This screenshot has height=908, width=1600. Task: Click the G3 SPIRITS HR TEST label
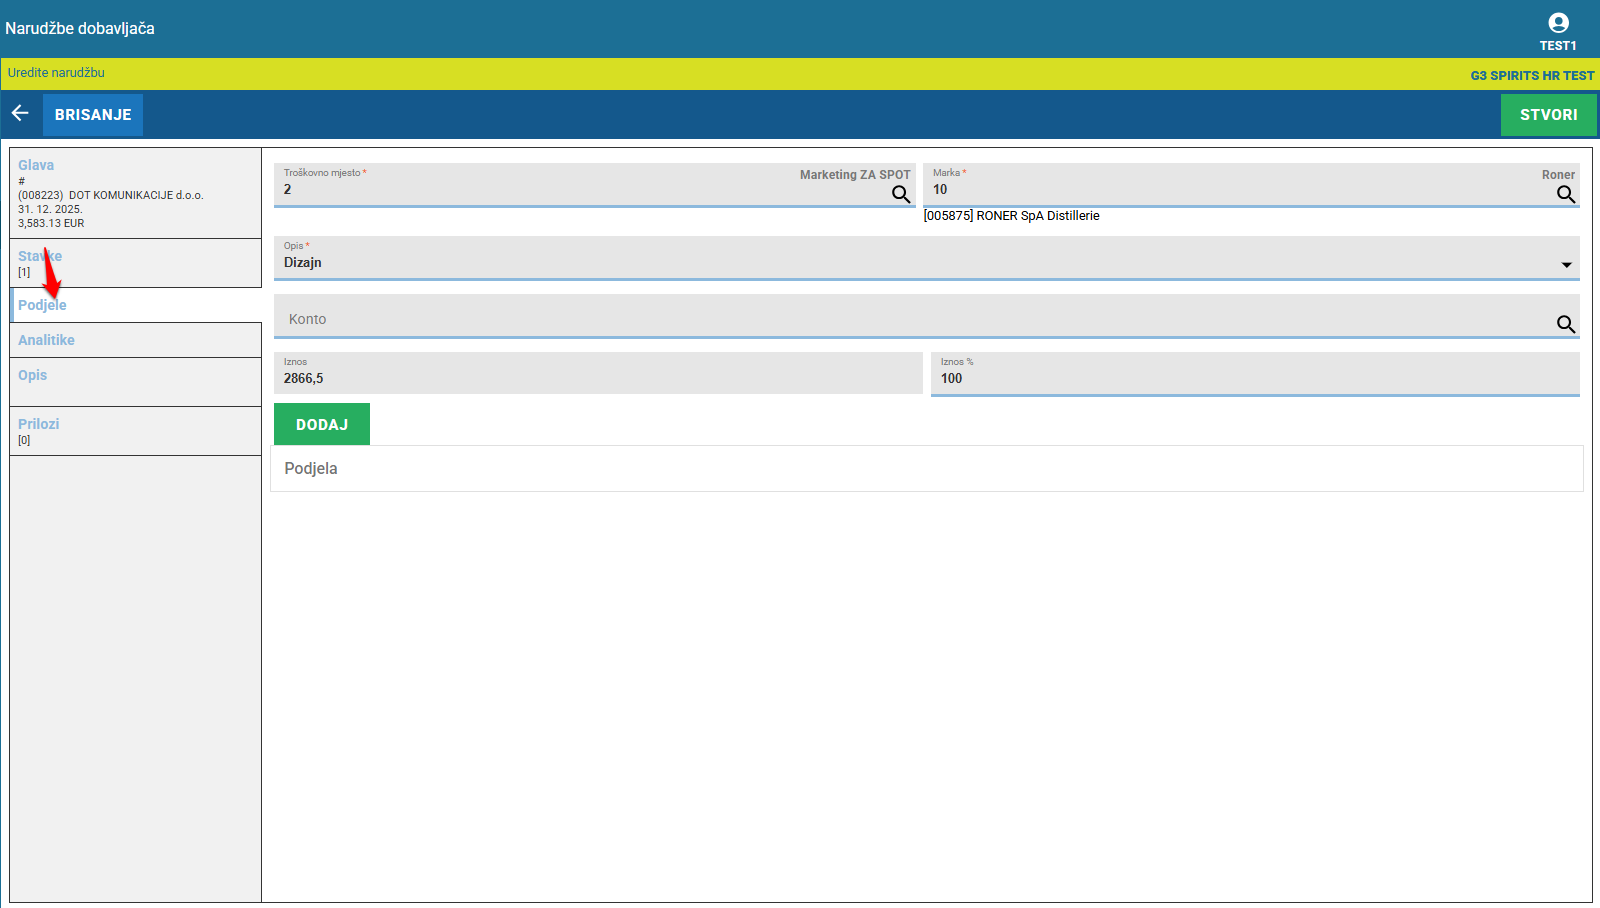[1531, 76]
